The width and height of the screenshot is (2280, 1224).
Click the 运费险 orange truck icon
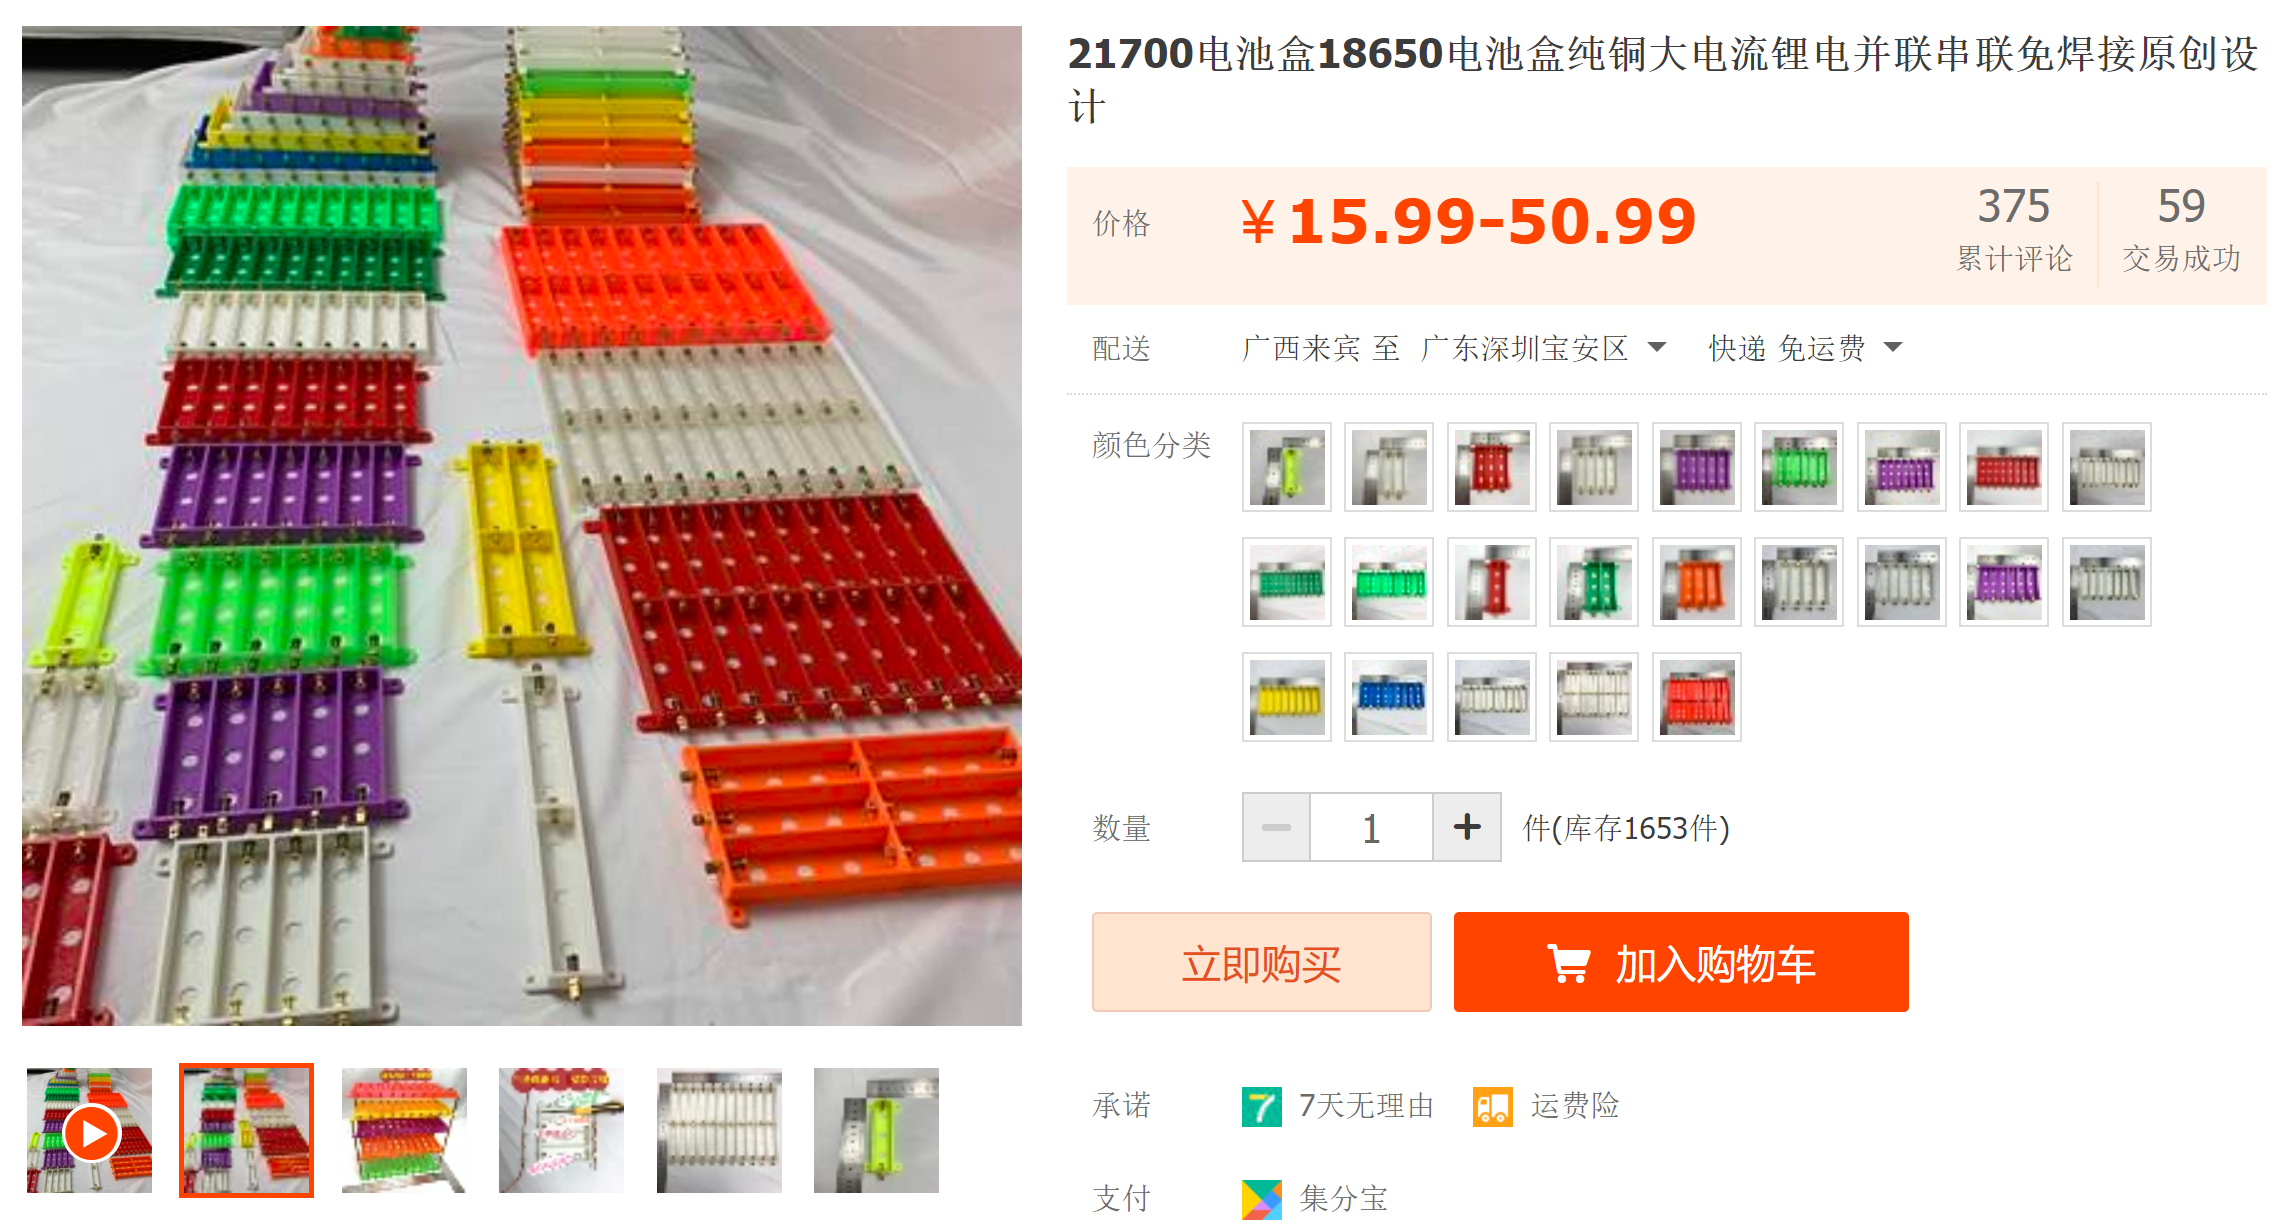(1492, 1106)
